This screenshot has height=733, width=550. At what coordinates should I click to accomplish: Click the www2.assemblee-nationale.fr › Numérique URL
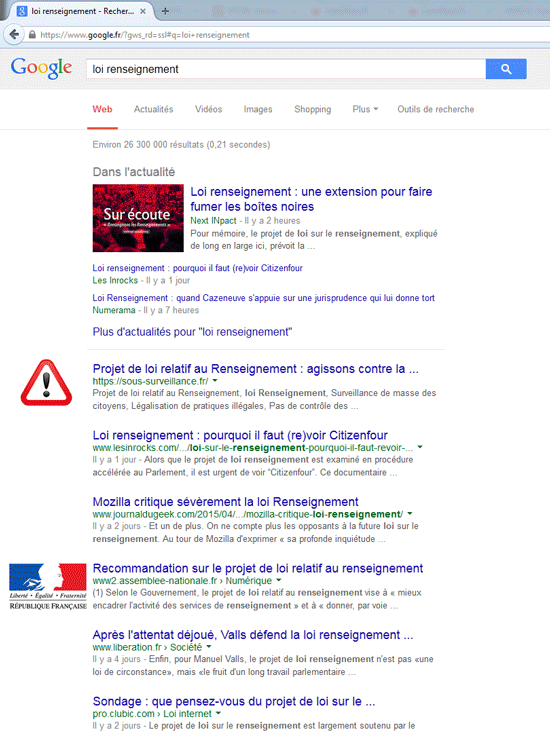tap(182, 581)
